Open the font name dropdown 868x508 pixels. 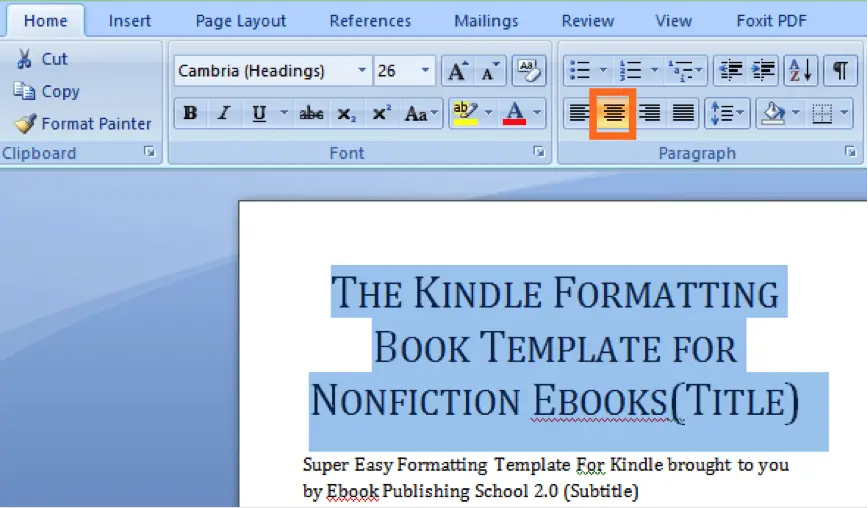tap(362, 71)
